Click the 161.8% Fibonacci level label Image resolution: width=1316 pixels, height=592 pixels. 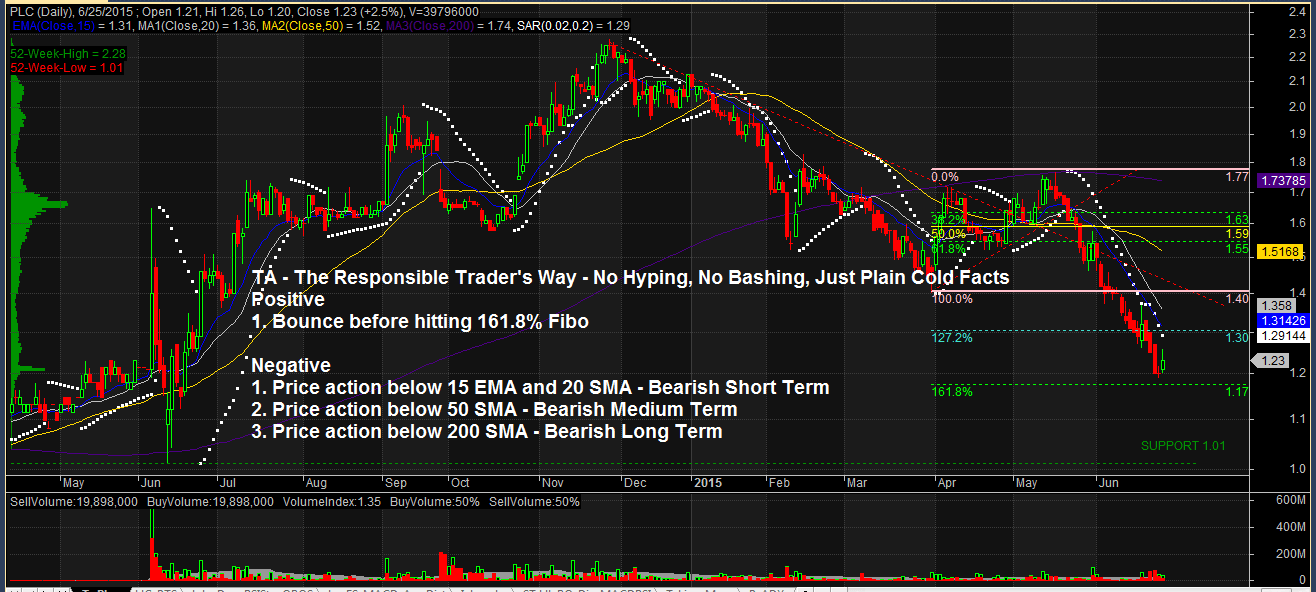(950, 391)
